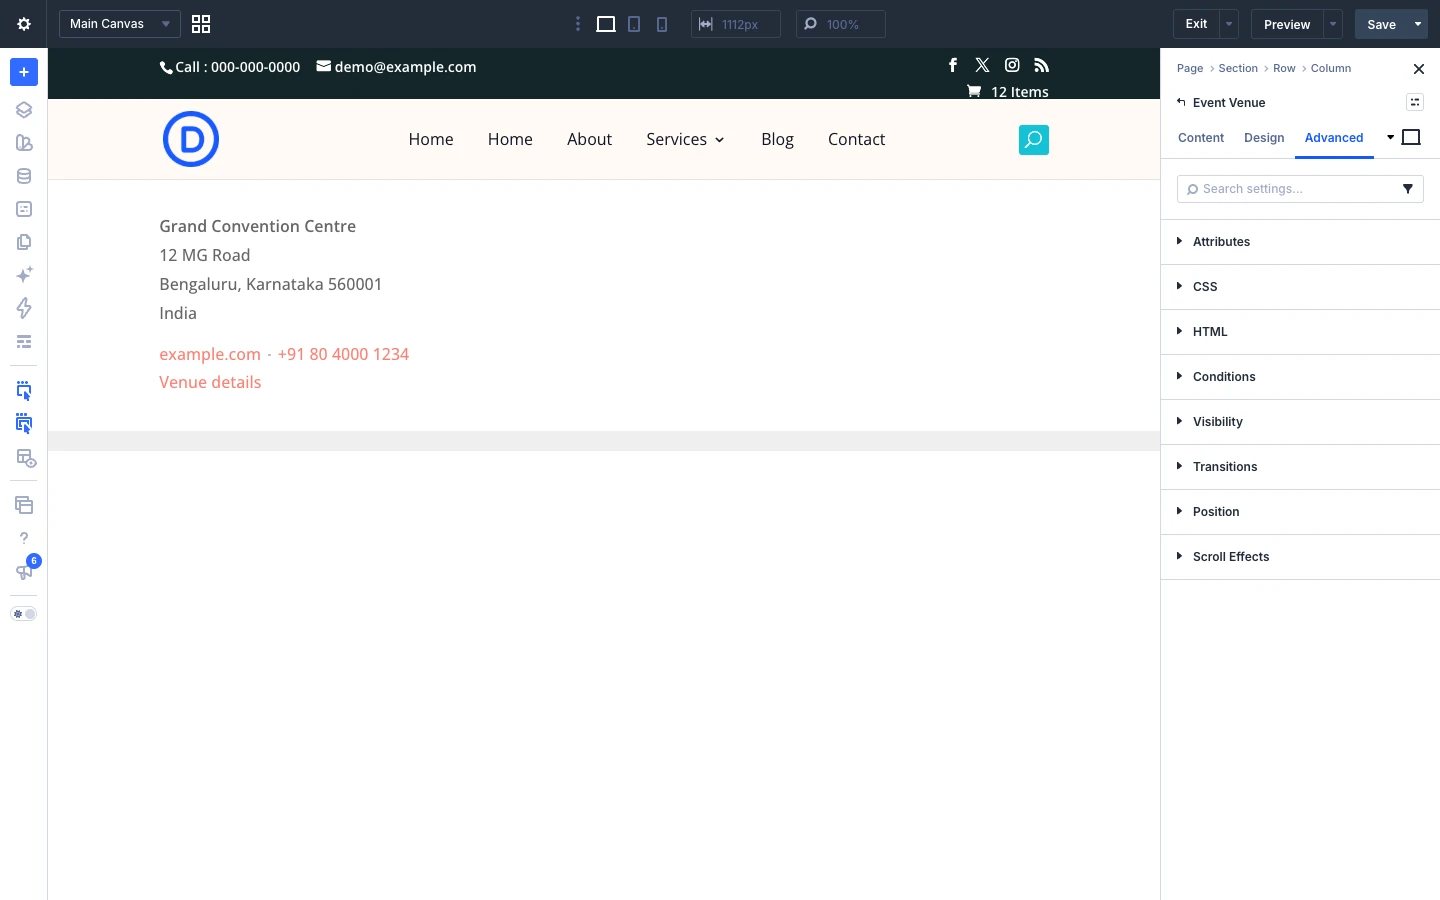Expand the Scroll Effects settings group

click(x=1300, y=557)
